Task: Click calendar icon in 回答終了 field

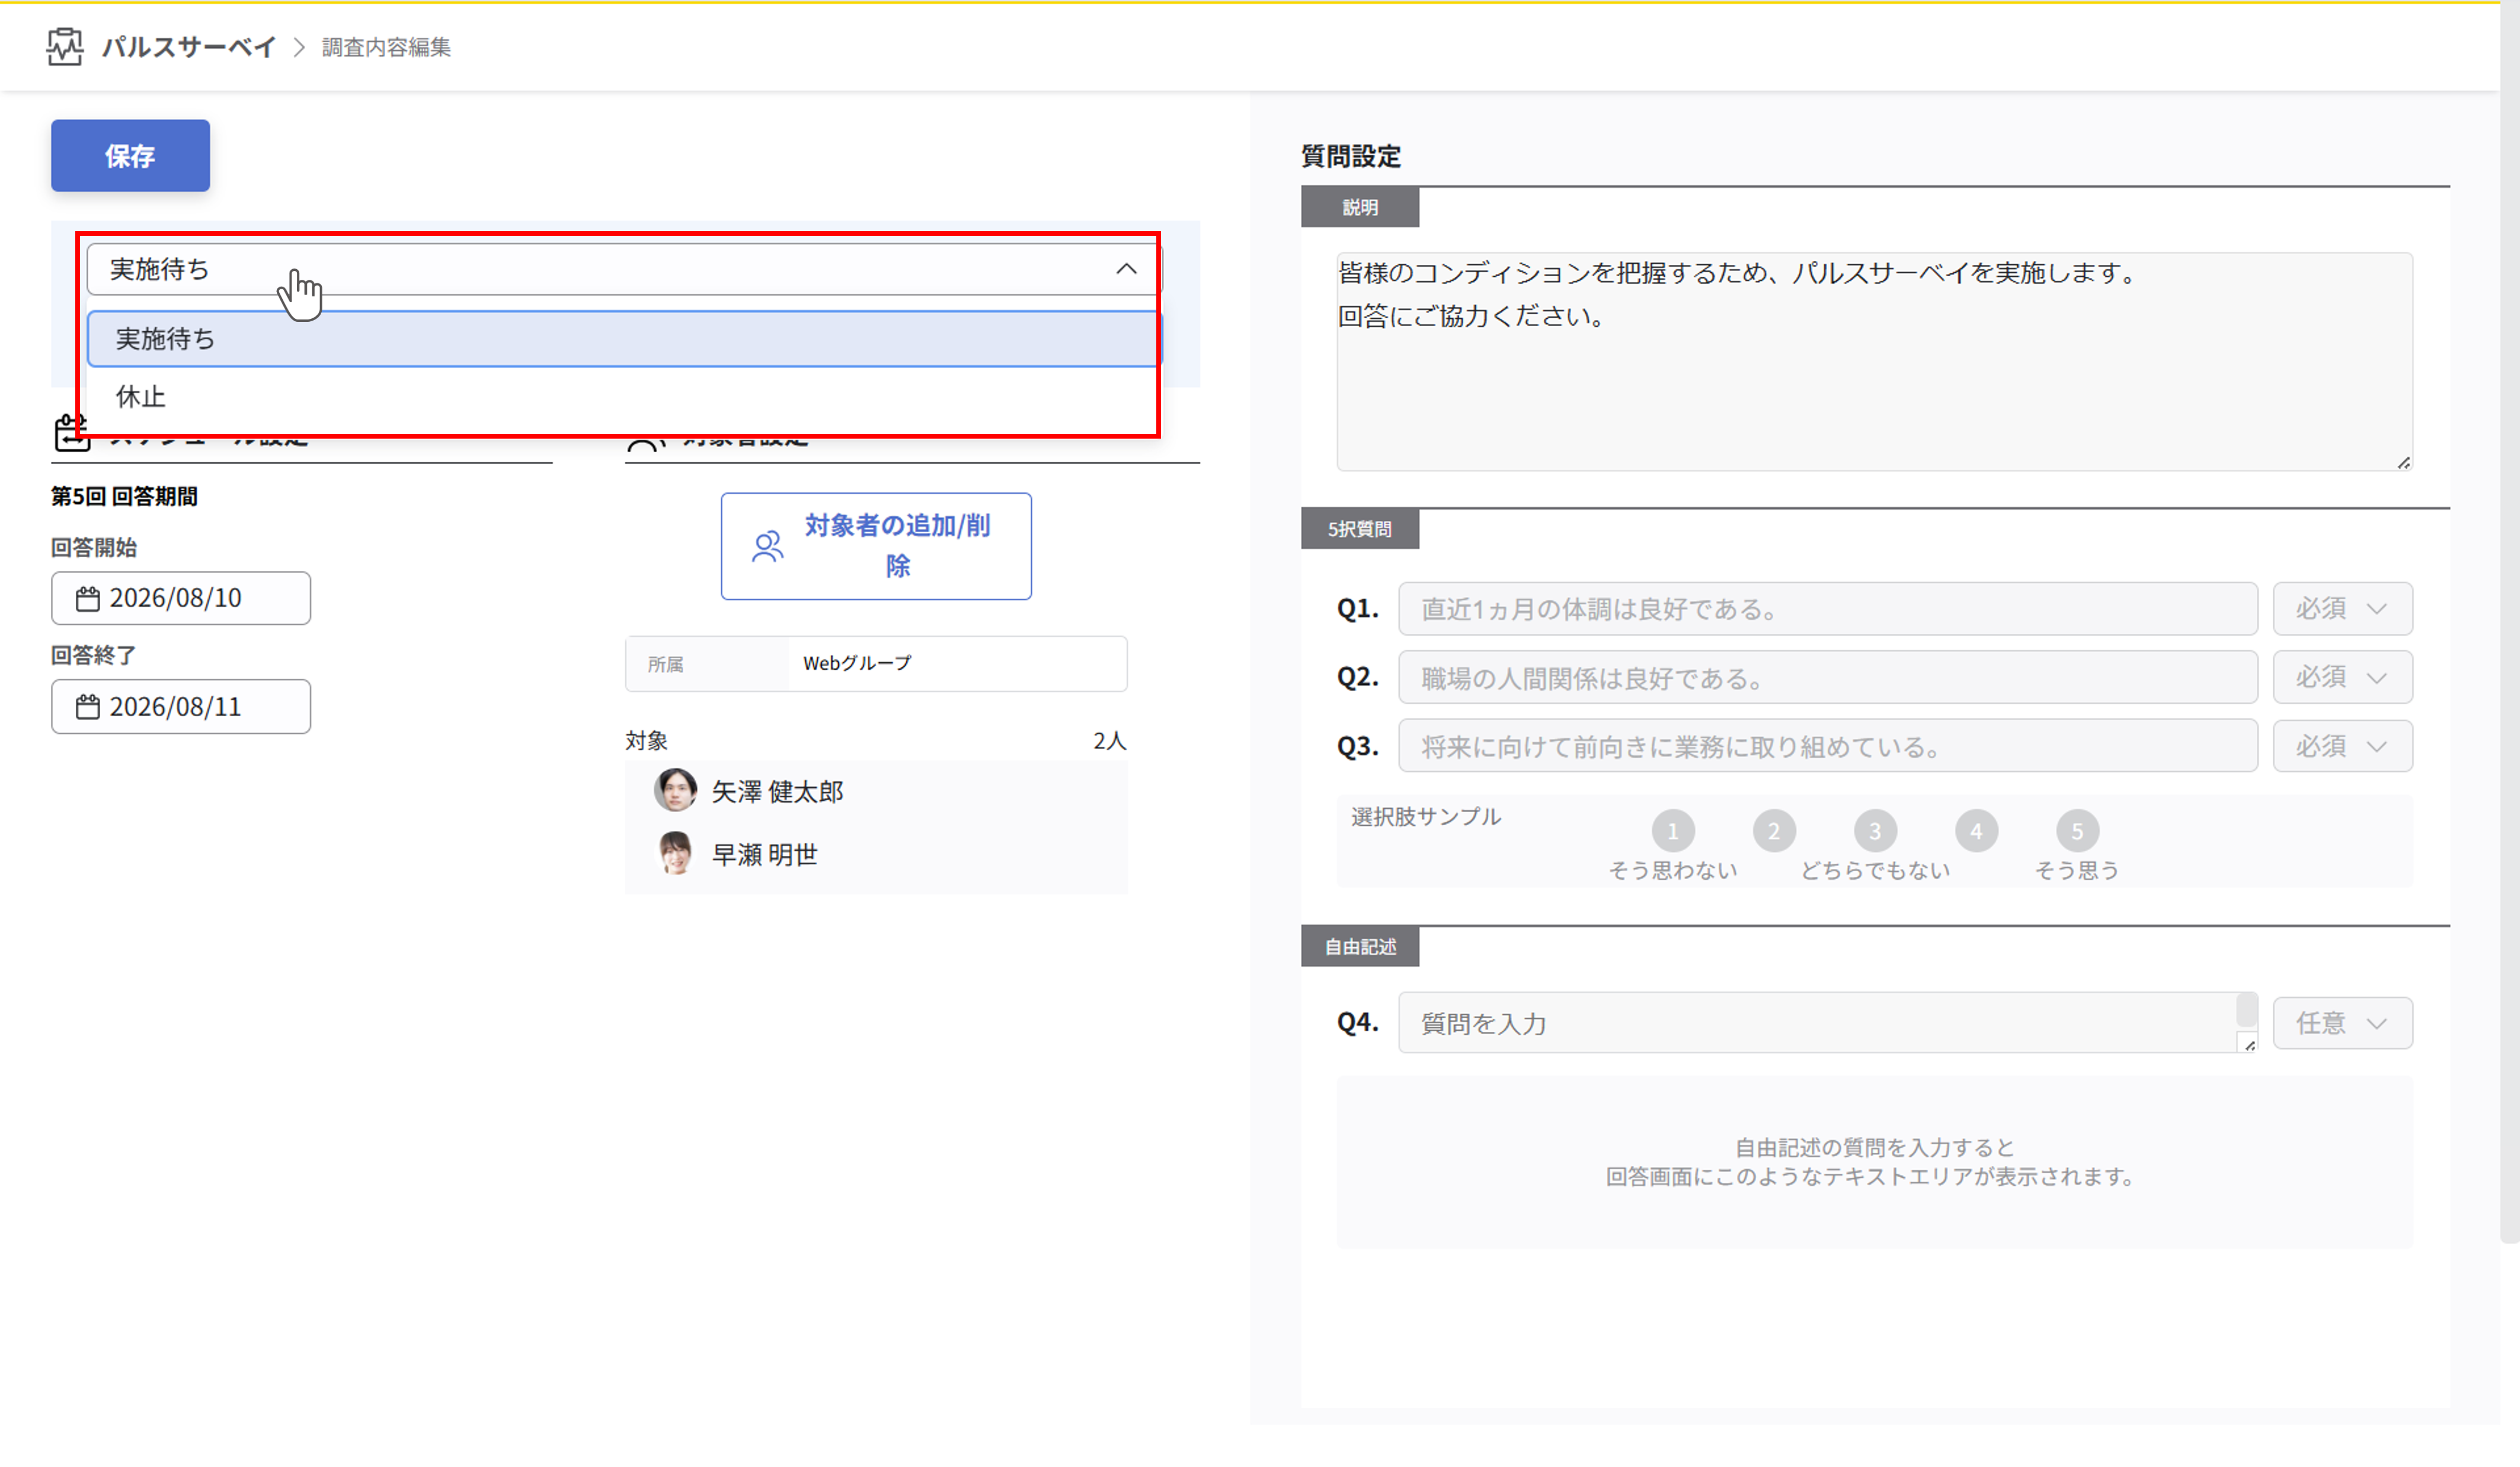Action: click(88, 707)
